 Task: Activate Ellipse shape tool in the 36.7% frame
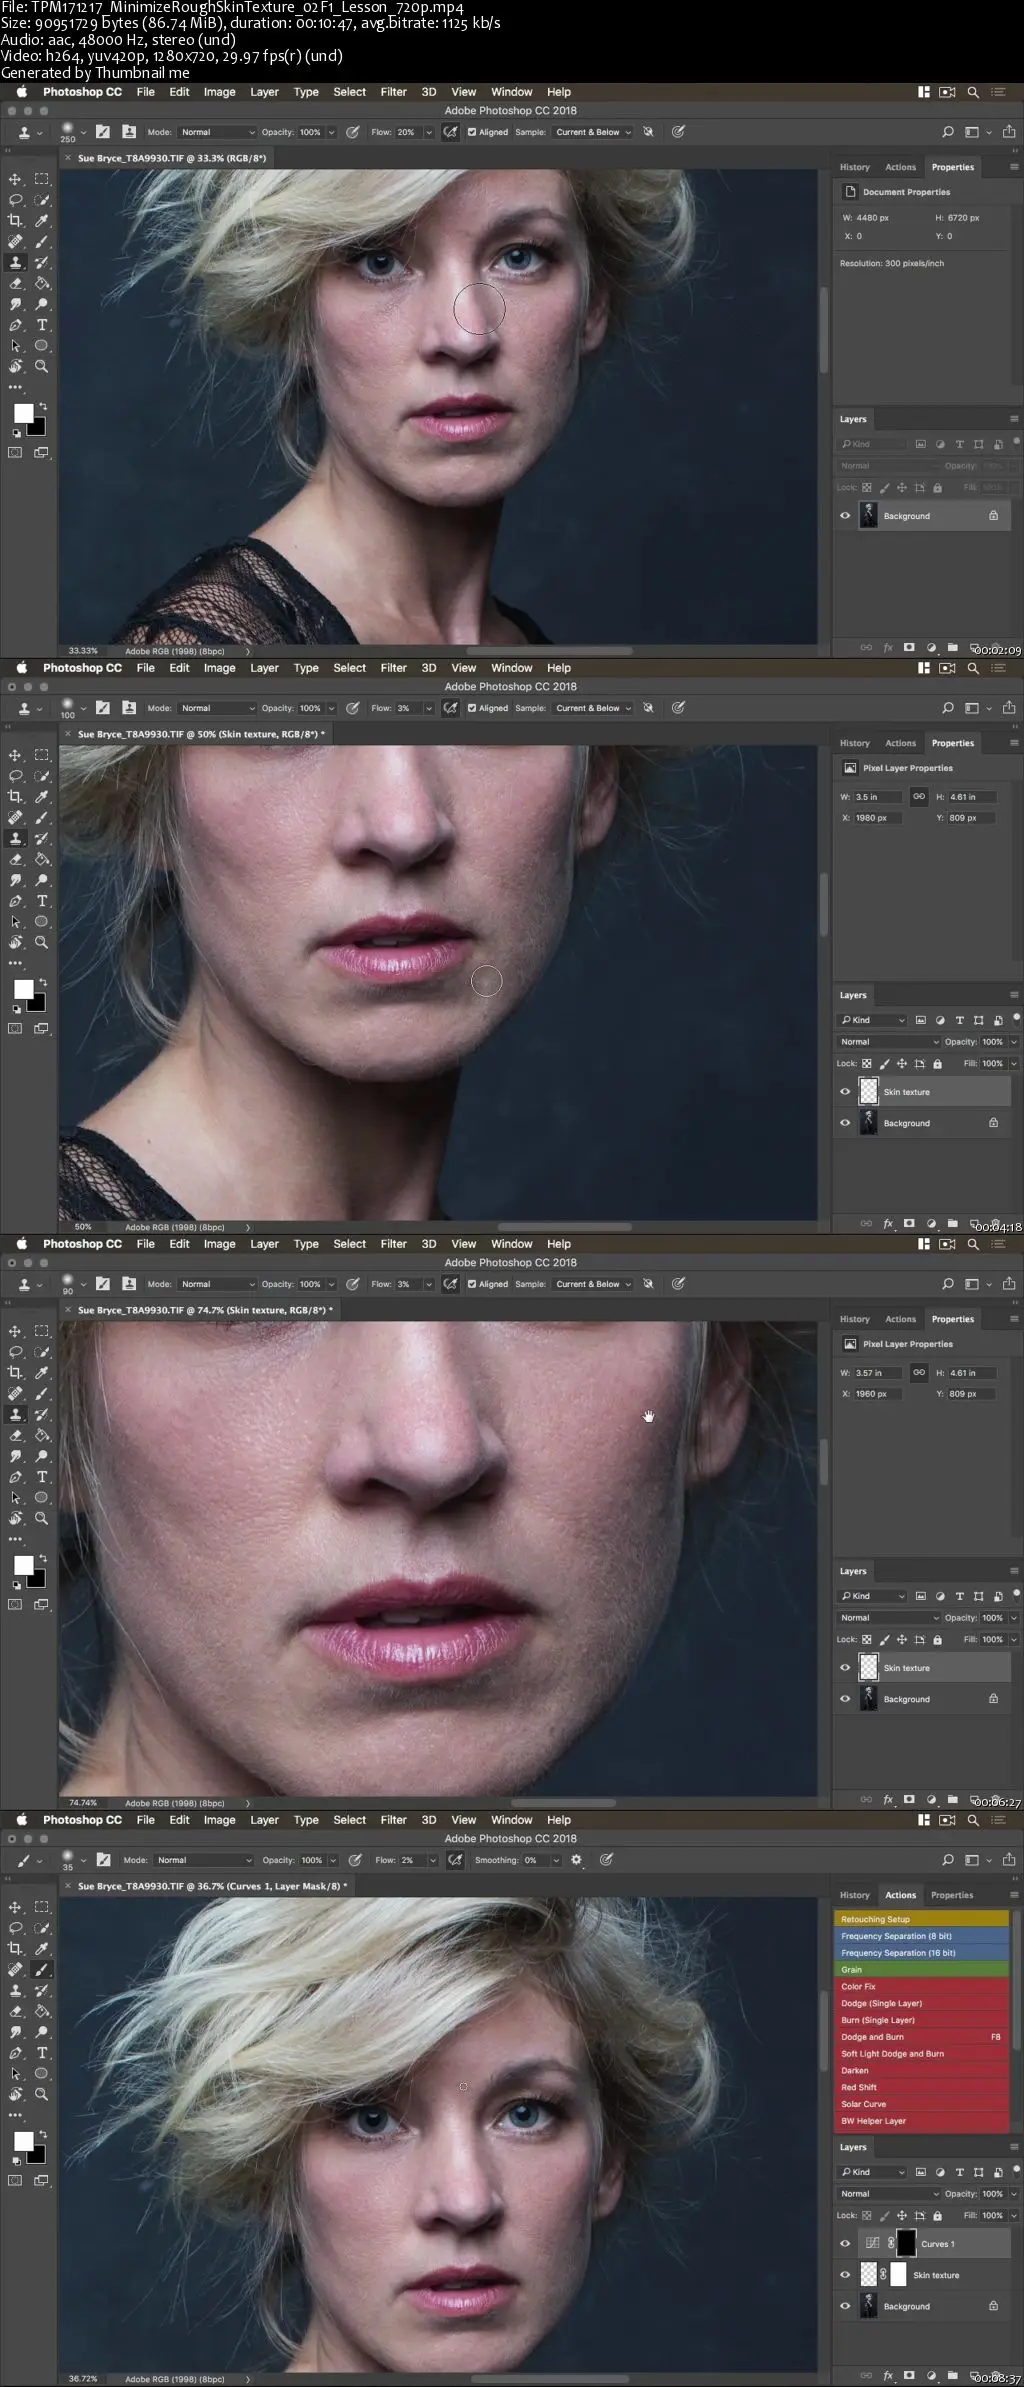point(42,2073)
